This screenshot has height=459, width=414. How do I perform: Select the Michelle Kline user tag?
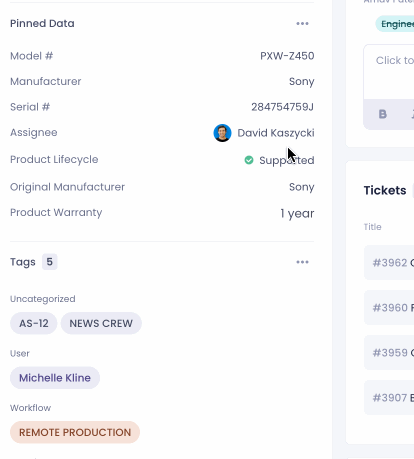(55, 378)
